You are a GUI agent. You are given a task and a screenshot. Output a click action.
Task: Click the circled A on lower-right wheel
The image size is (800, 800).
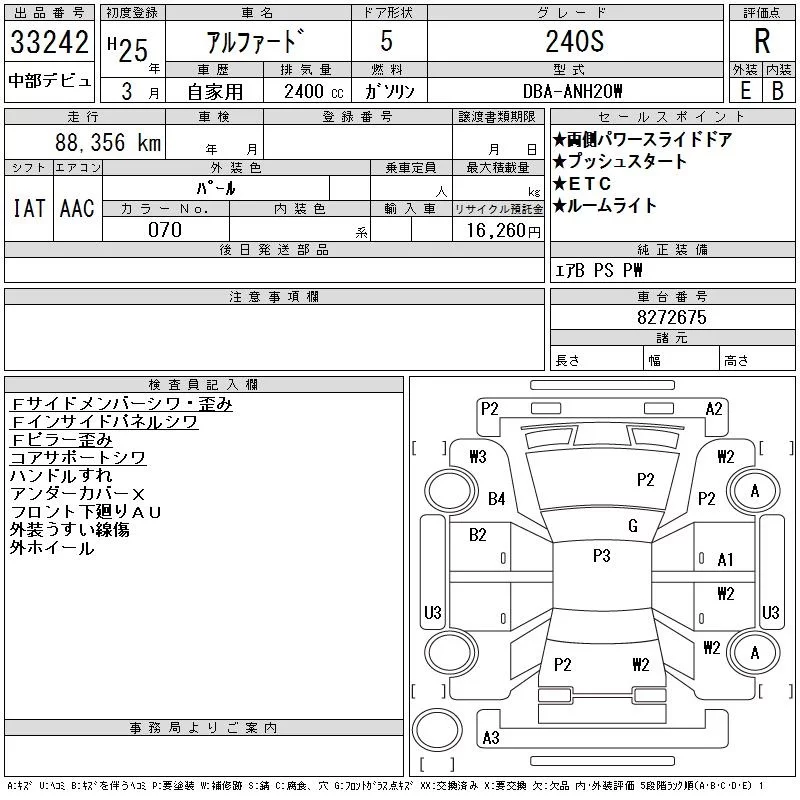(x=755, y=653)
